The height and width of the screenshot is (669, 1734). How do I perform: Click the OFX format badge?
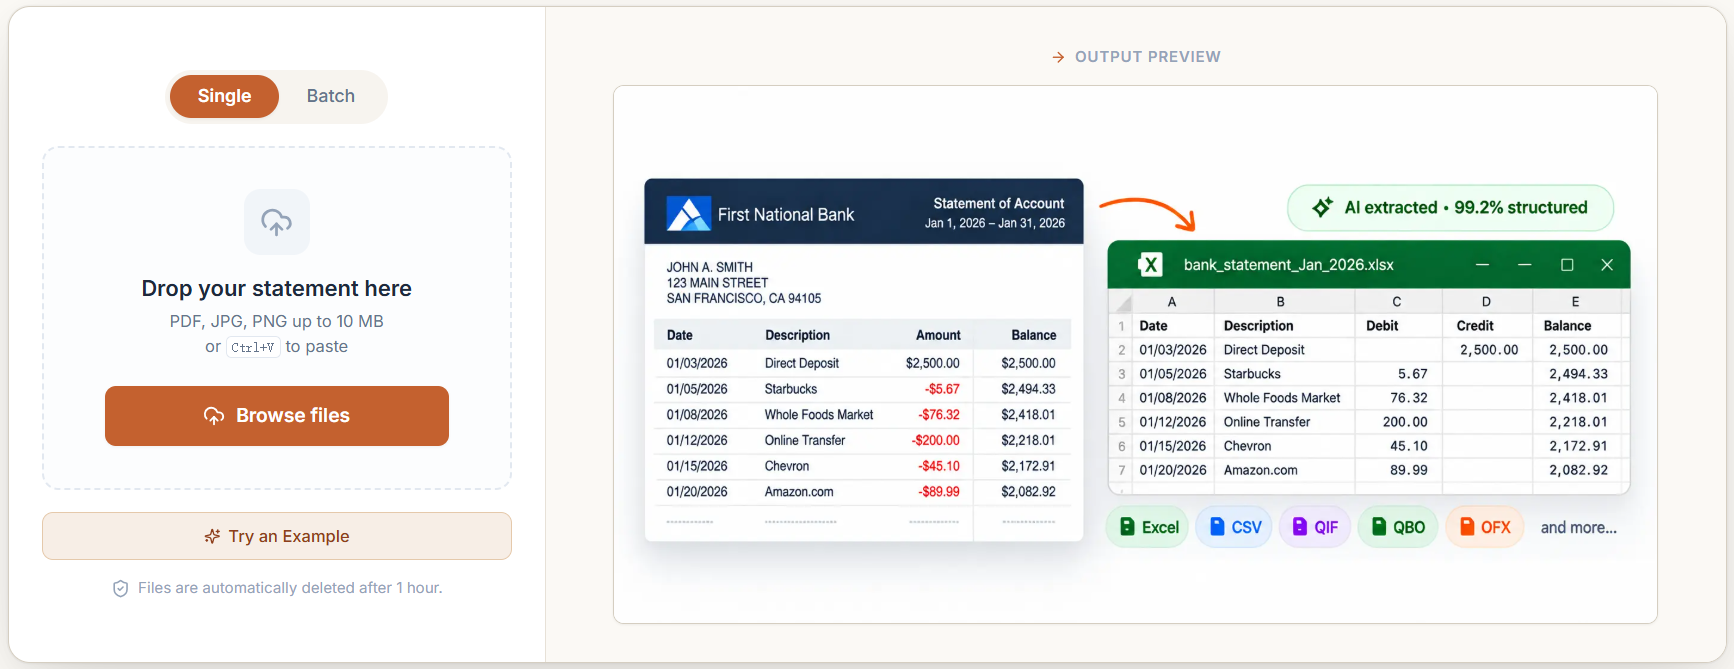pyautogui.click(x=1485, y=527)
